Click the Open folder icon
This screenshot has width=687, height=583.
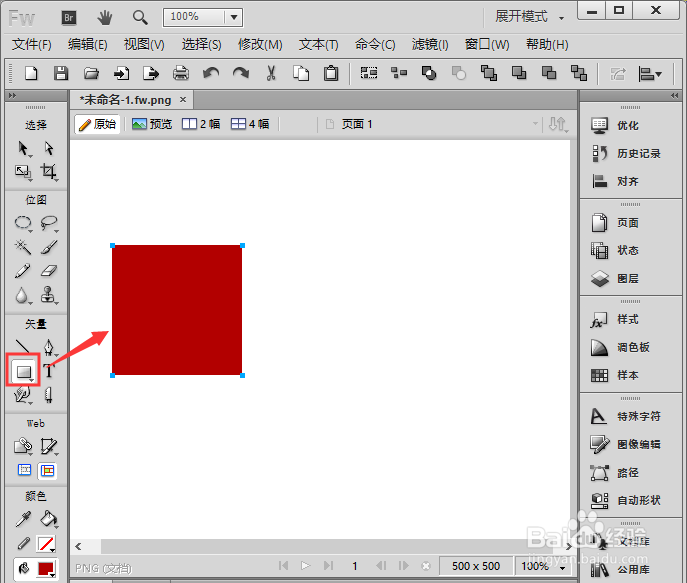[91, 73]
